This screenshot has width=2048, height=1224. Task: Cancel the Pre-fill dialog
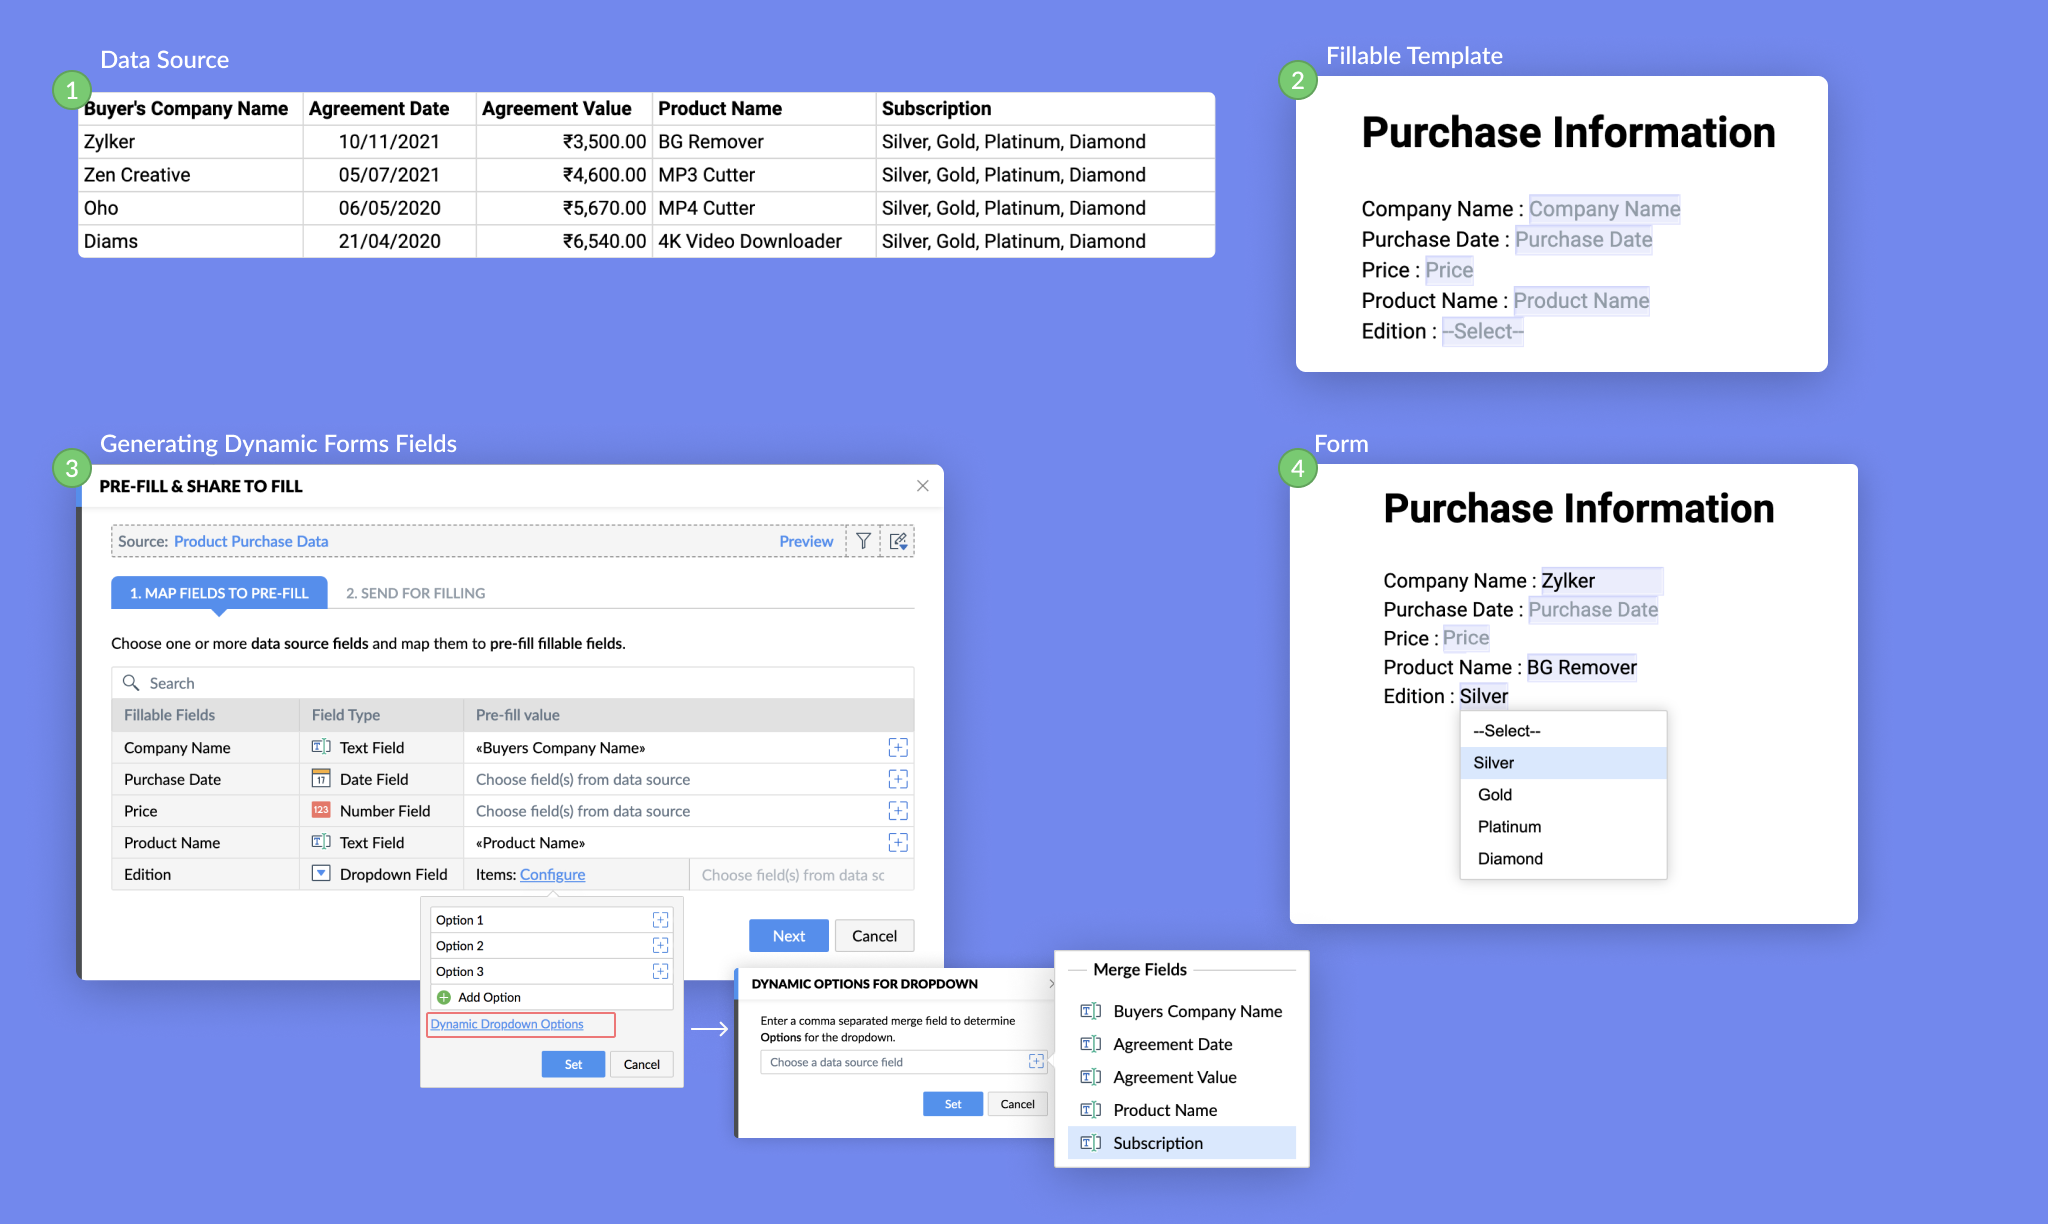[874, 936]
